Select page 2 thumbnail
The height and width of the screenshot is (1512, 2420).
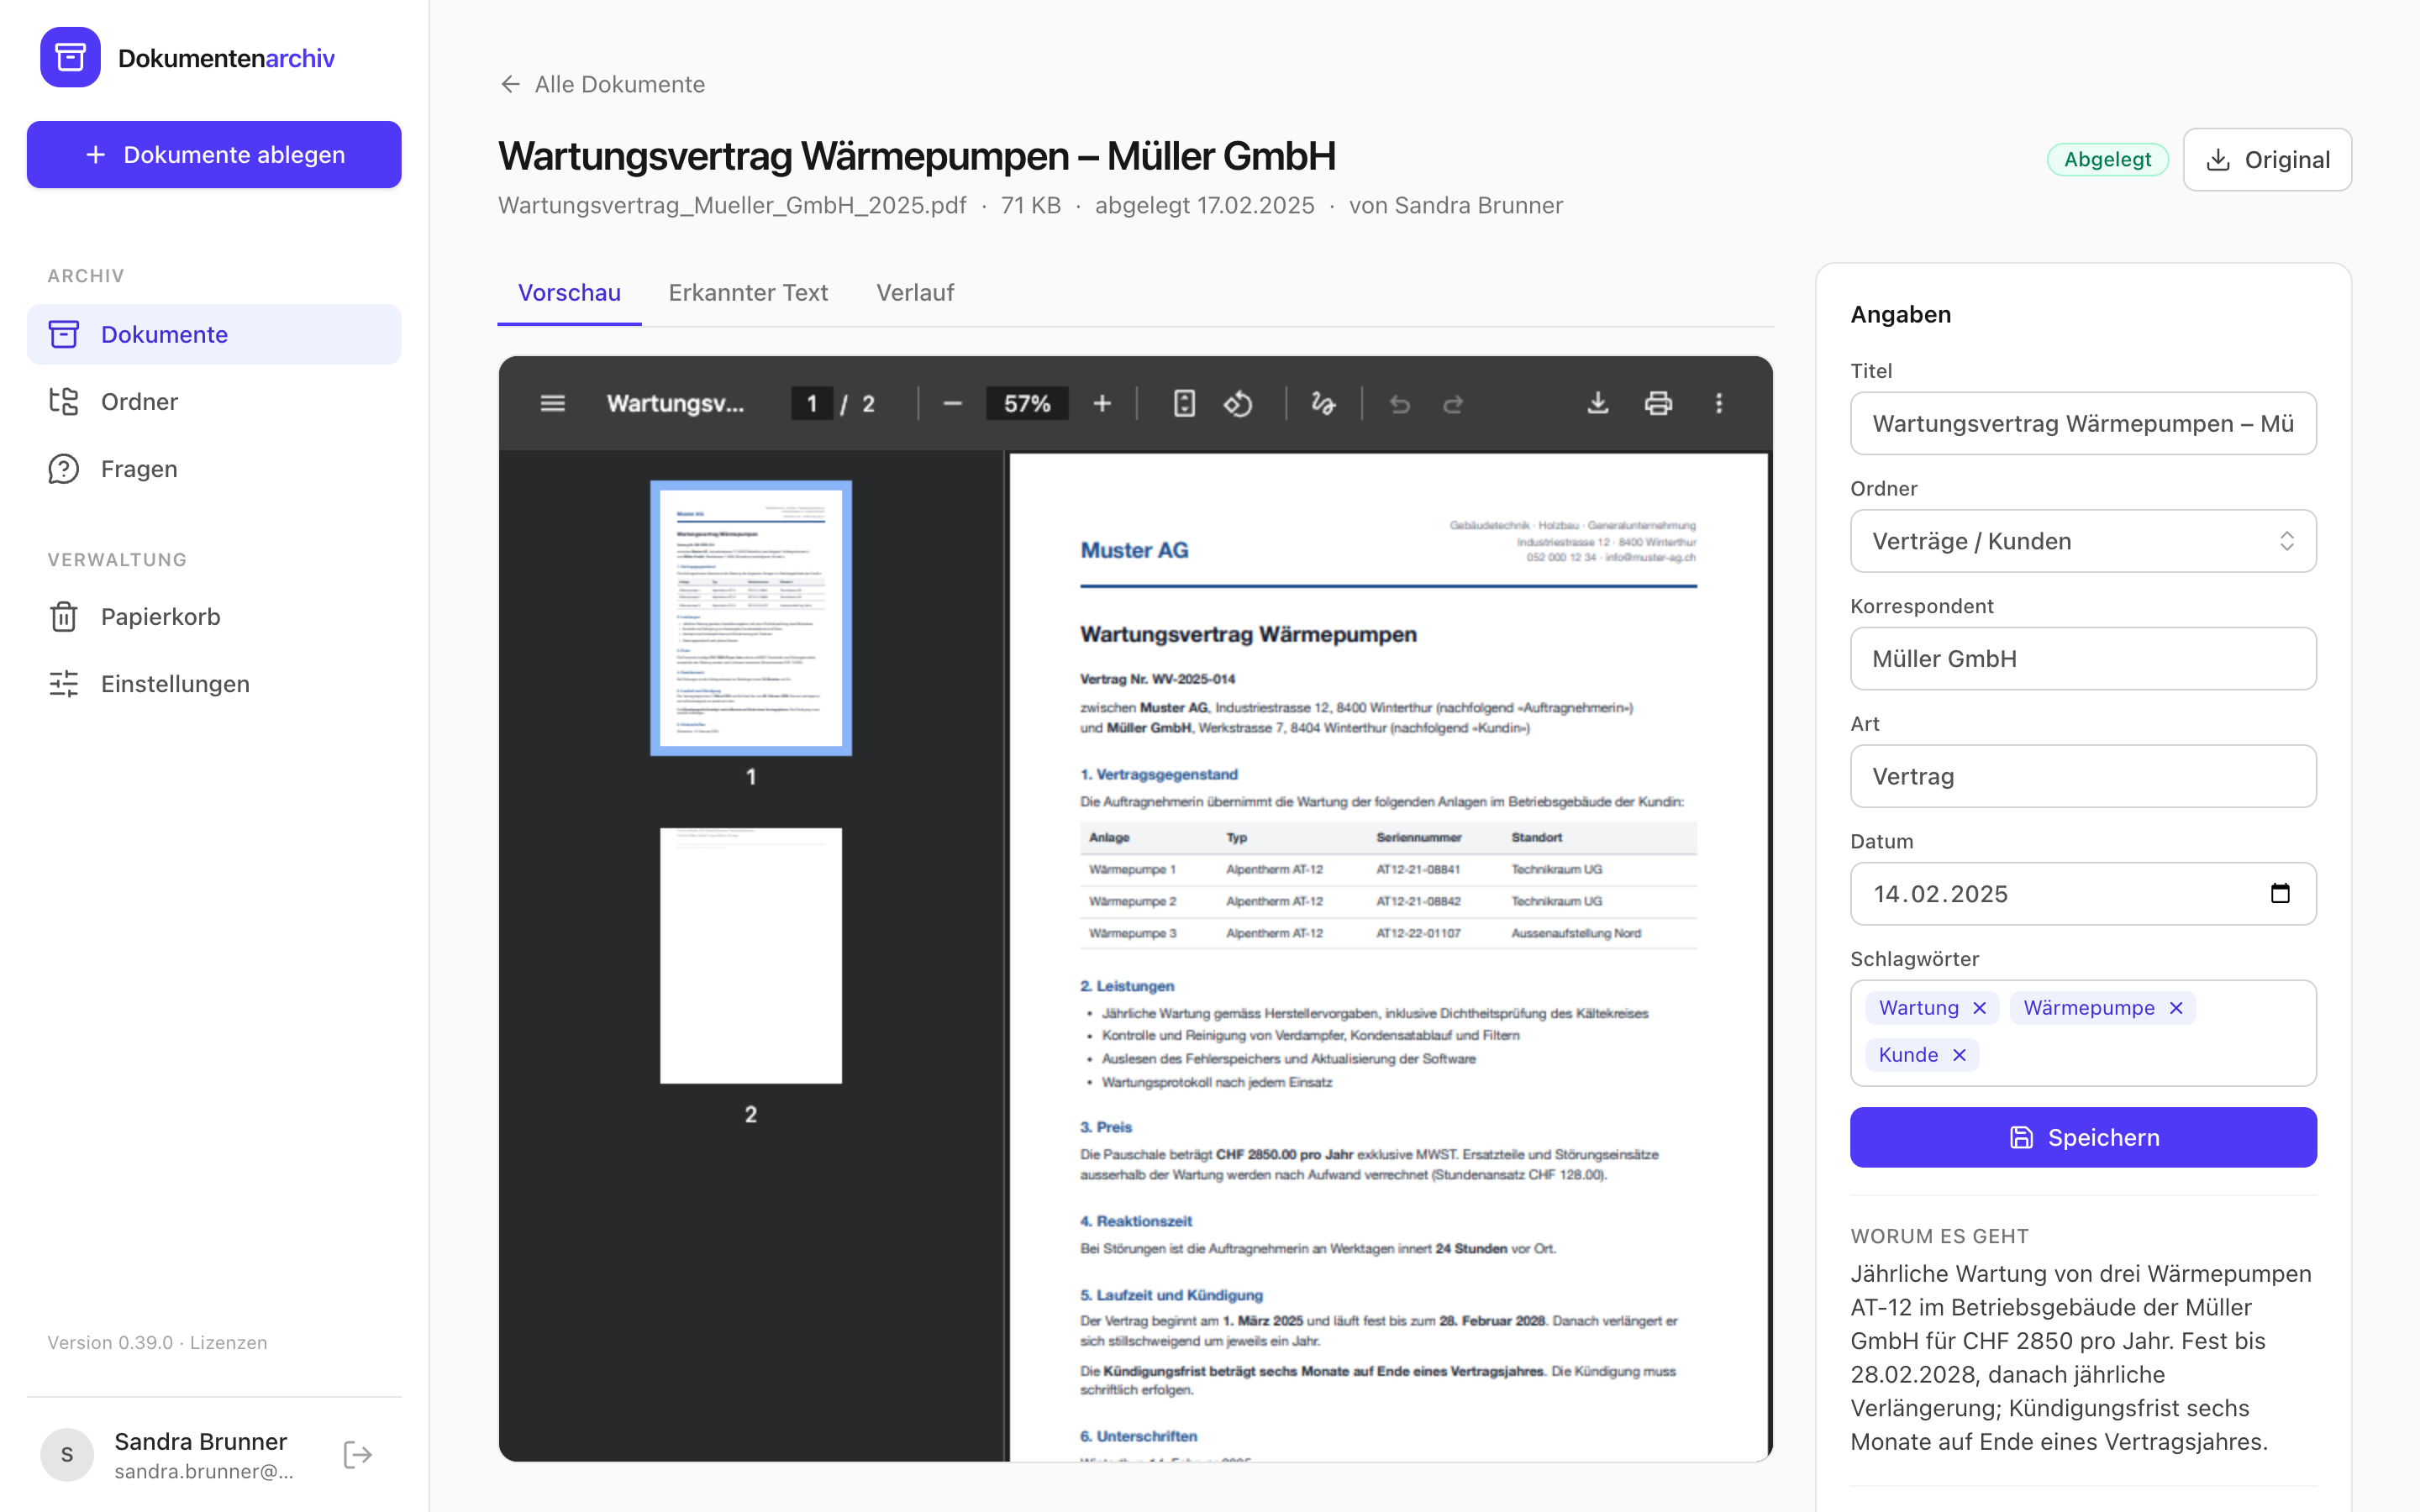click(751, 955)
